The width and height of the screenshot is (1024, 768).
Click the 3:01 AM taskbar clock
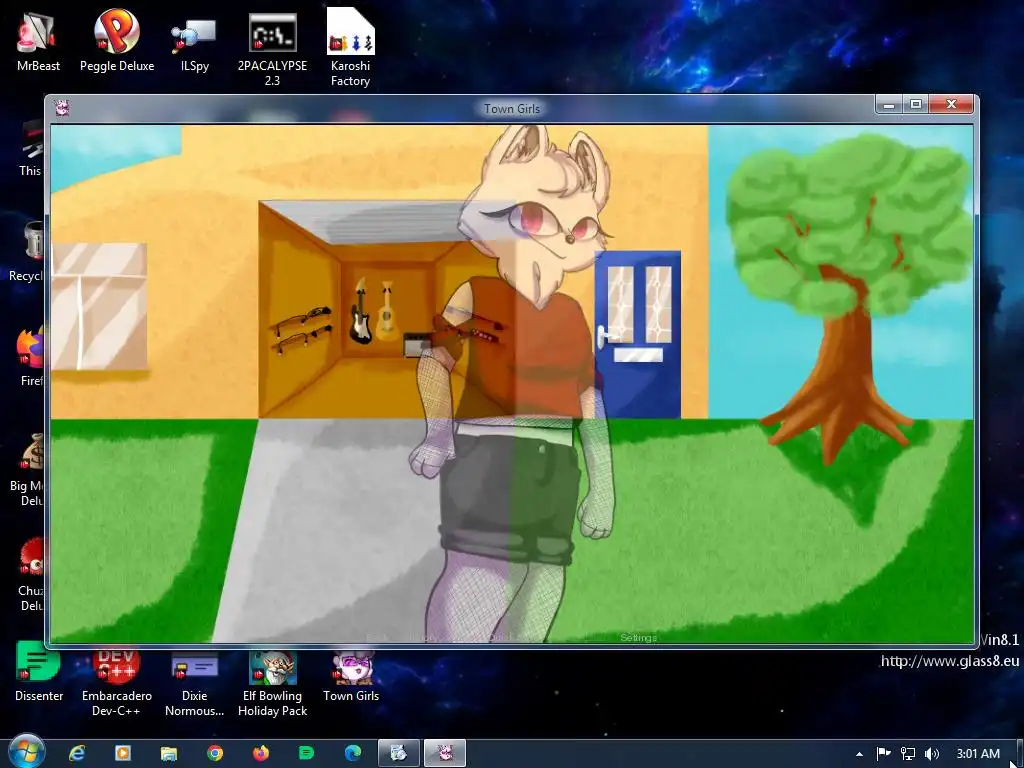coord(978,754)
